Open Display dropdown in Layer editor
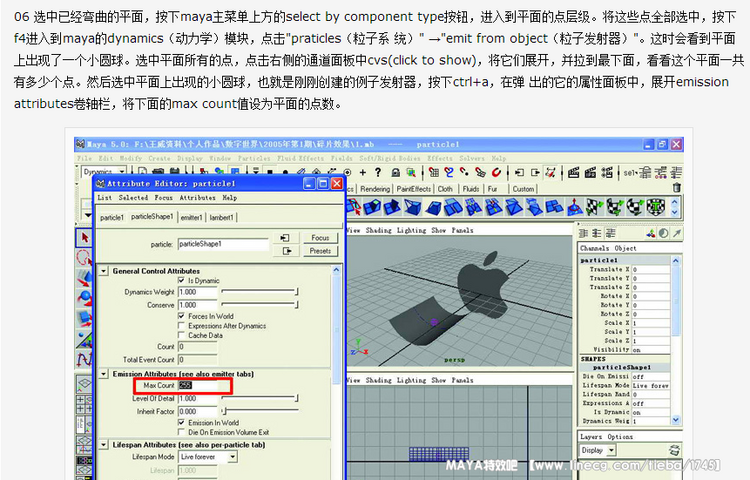 (x=597, y=450)
